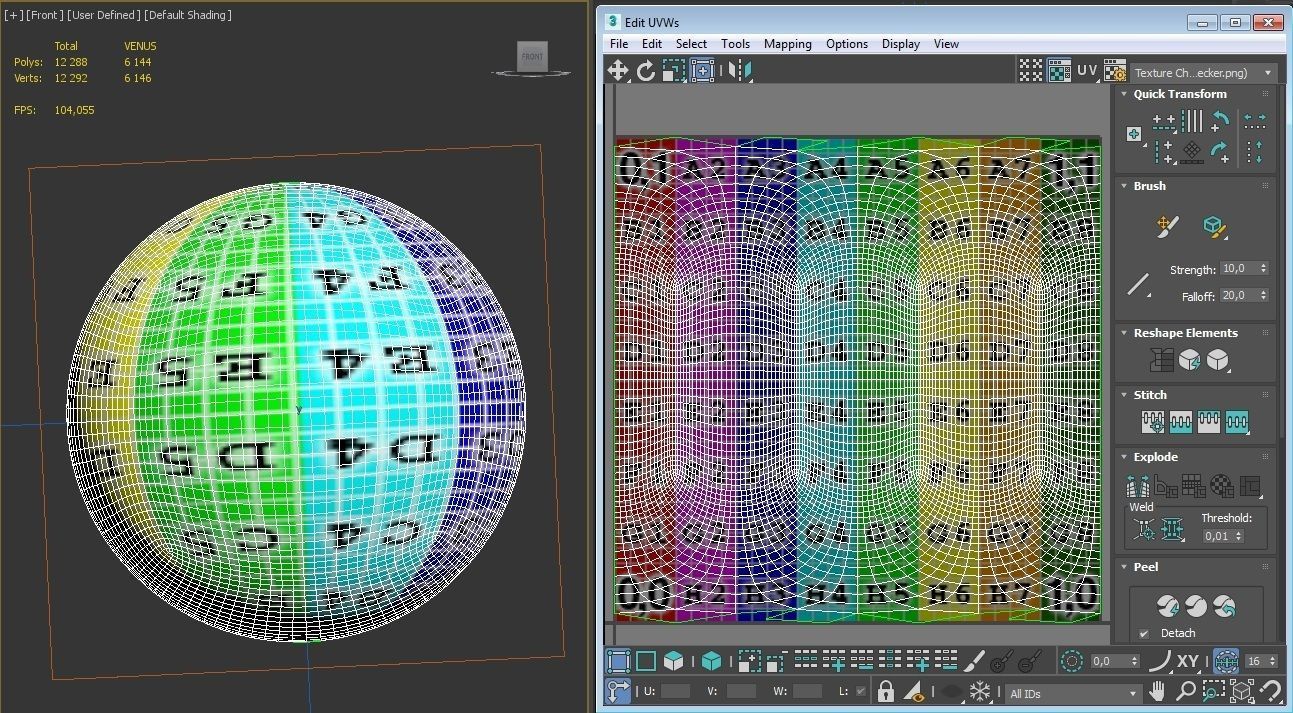Click the Break icon in Explode panel

tap(1137, 487)
